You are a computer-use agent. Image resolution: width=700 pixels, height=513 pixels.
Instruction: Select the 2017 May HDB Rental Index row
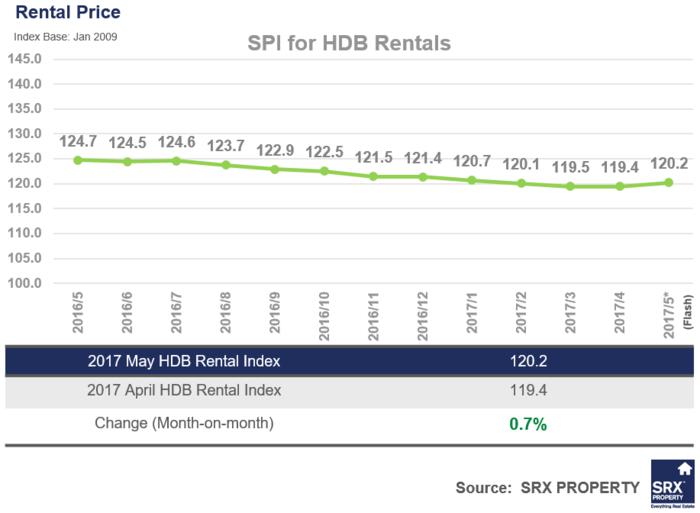coord(349,361)
